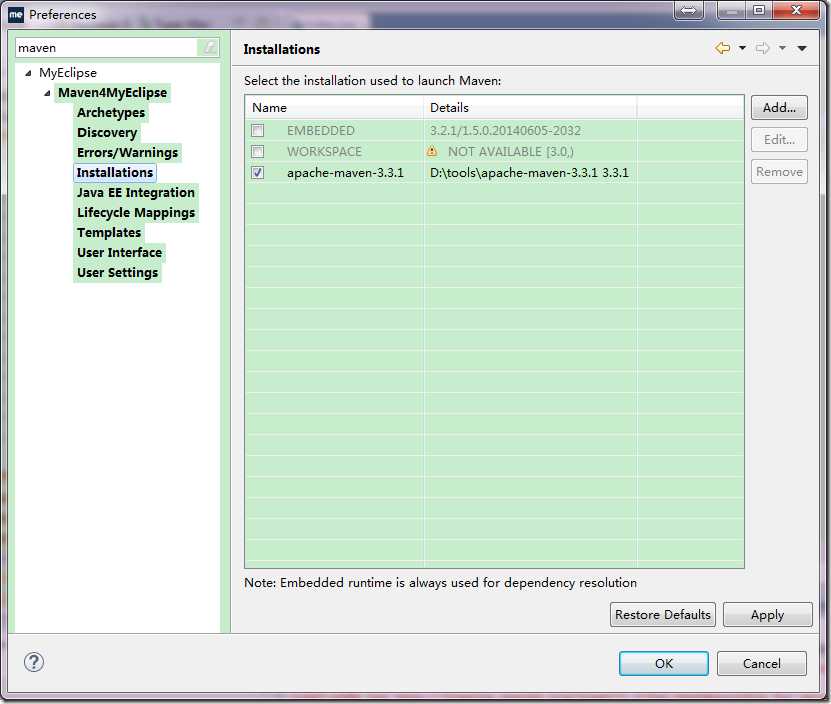Click Restore Defaults

click(x=662, y=614)
